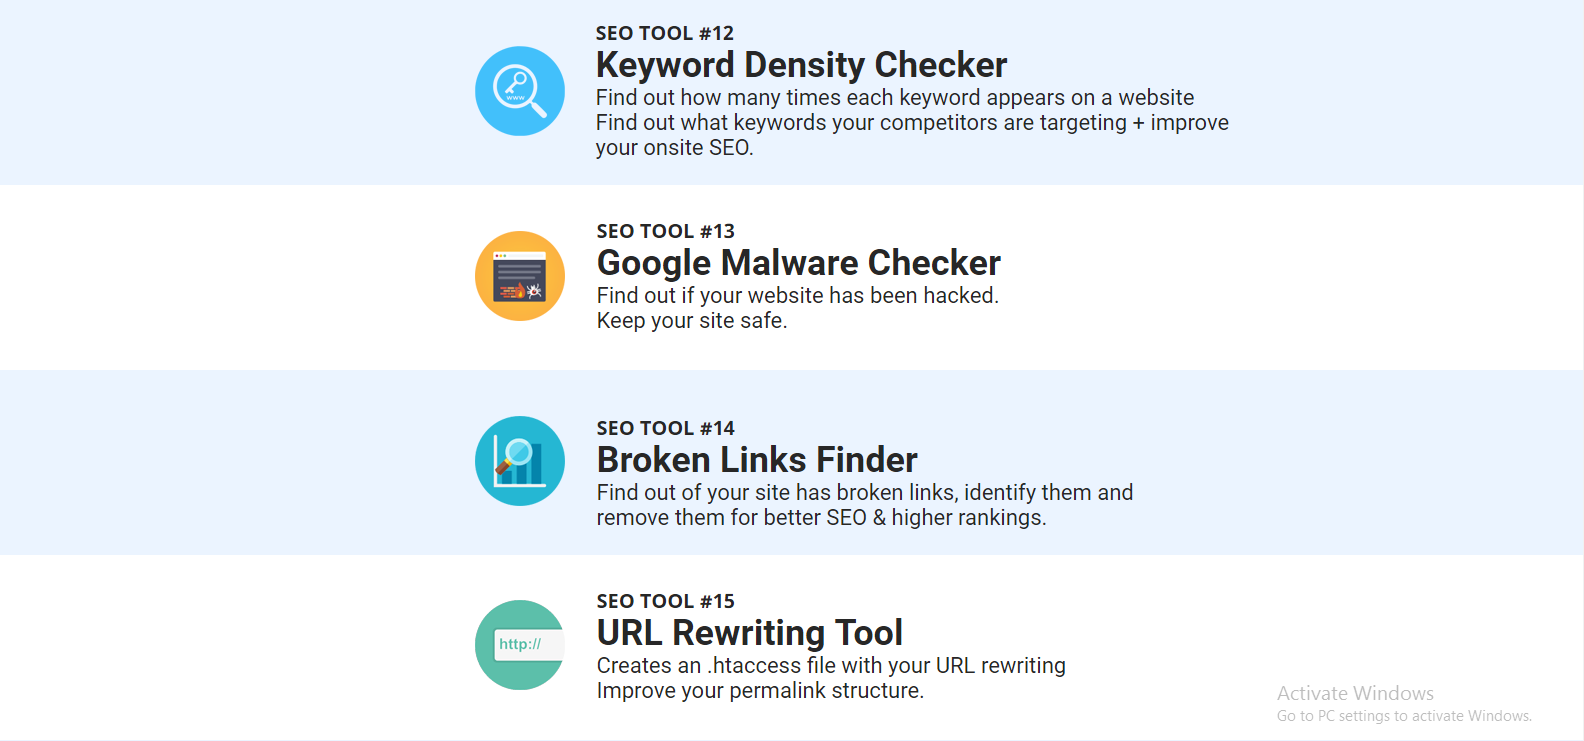Click the 'site has broken links' description

coord(865,493)
